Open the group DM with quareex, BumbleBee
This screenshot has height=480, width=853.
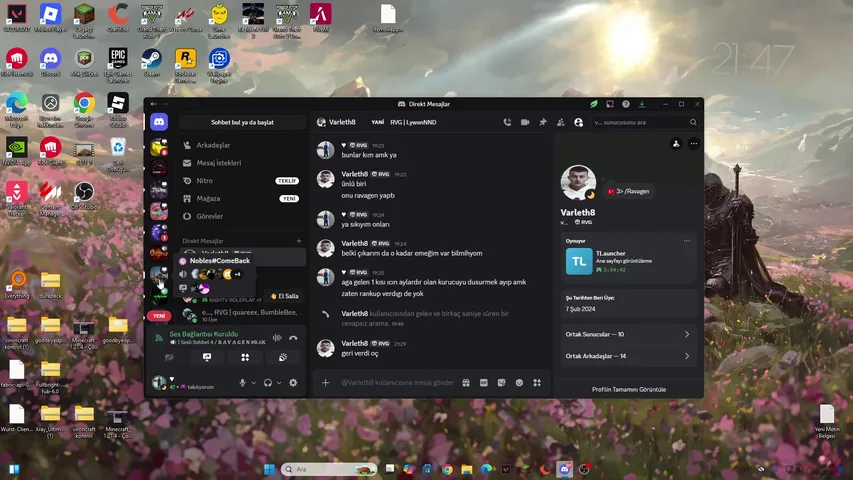pos(242,315)
